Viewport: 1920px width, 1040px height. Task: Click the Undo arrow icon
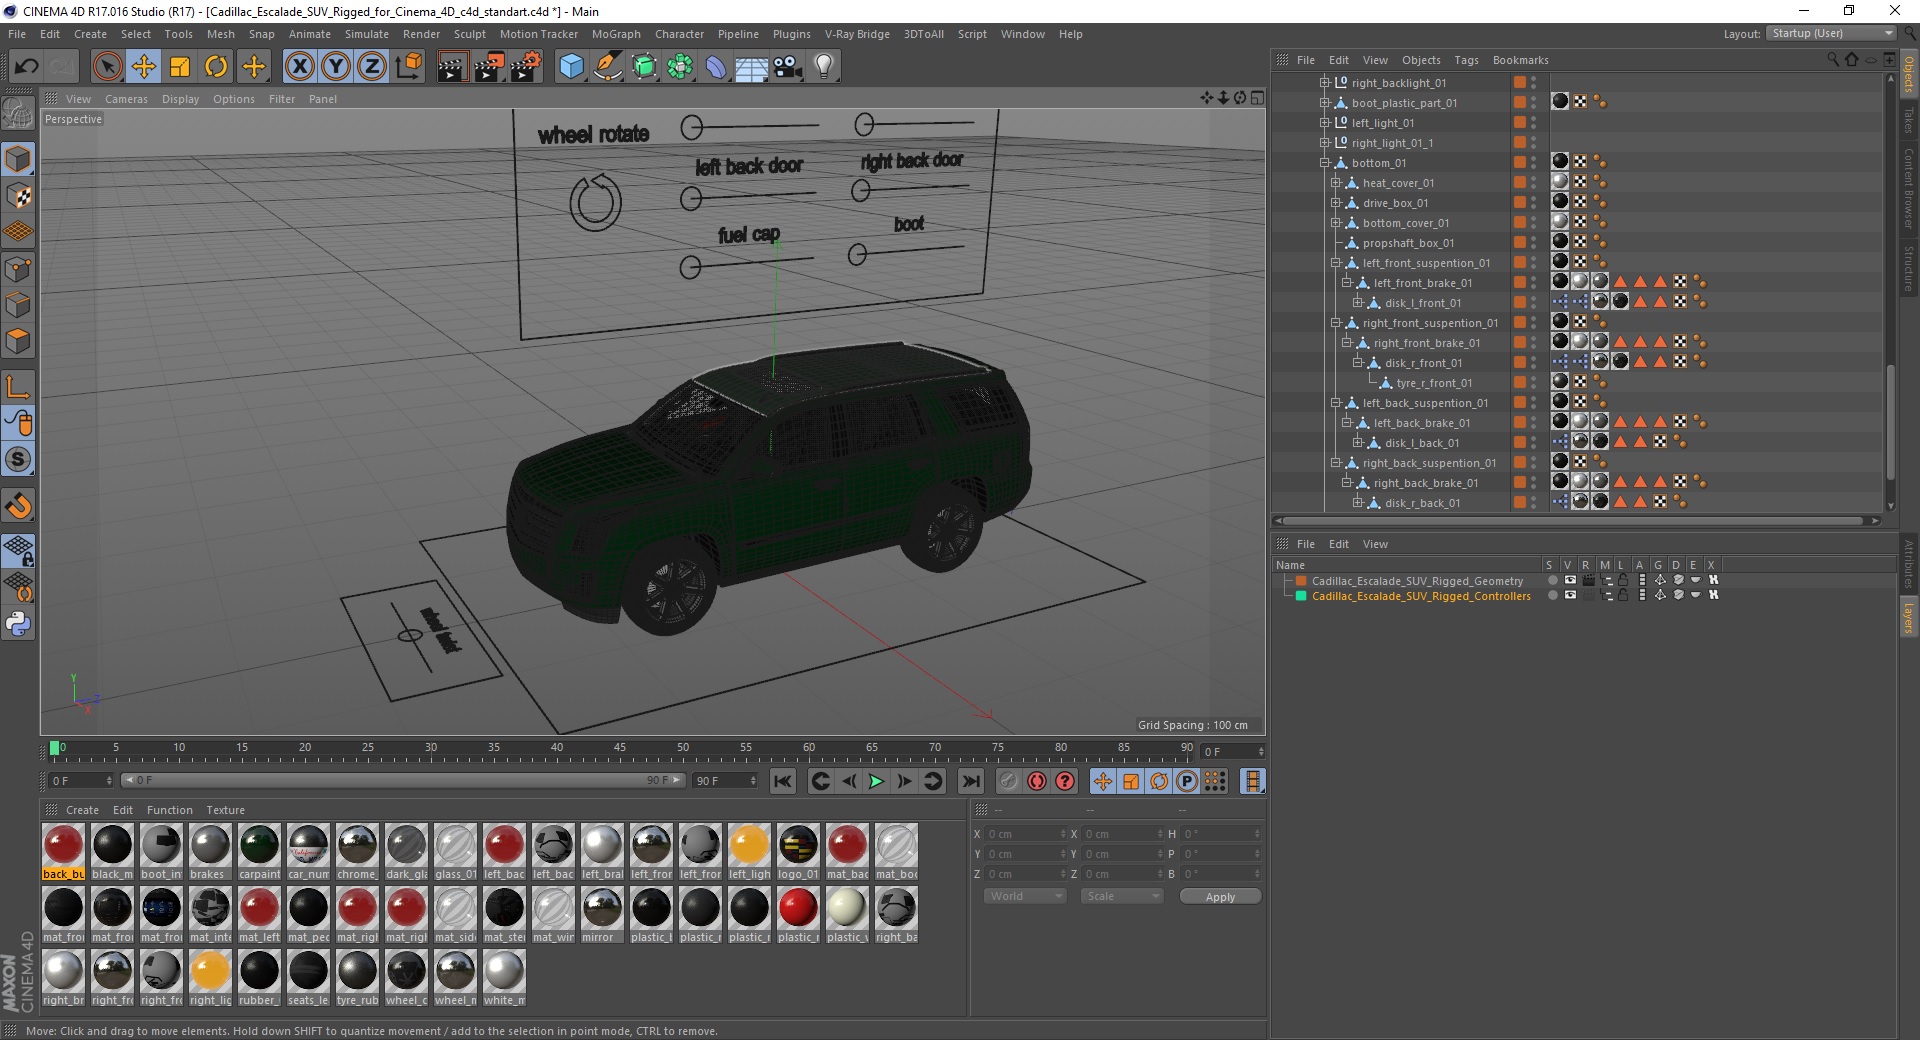click(x=27, y=67)
